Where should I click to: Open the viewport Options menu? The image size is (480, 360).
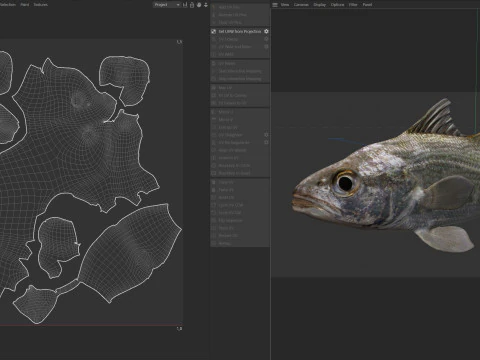[337, 5]
